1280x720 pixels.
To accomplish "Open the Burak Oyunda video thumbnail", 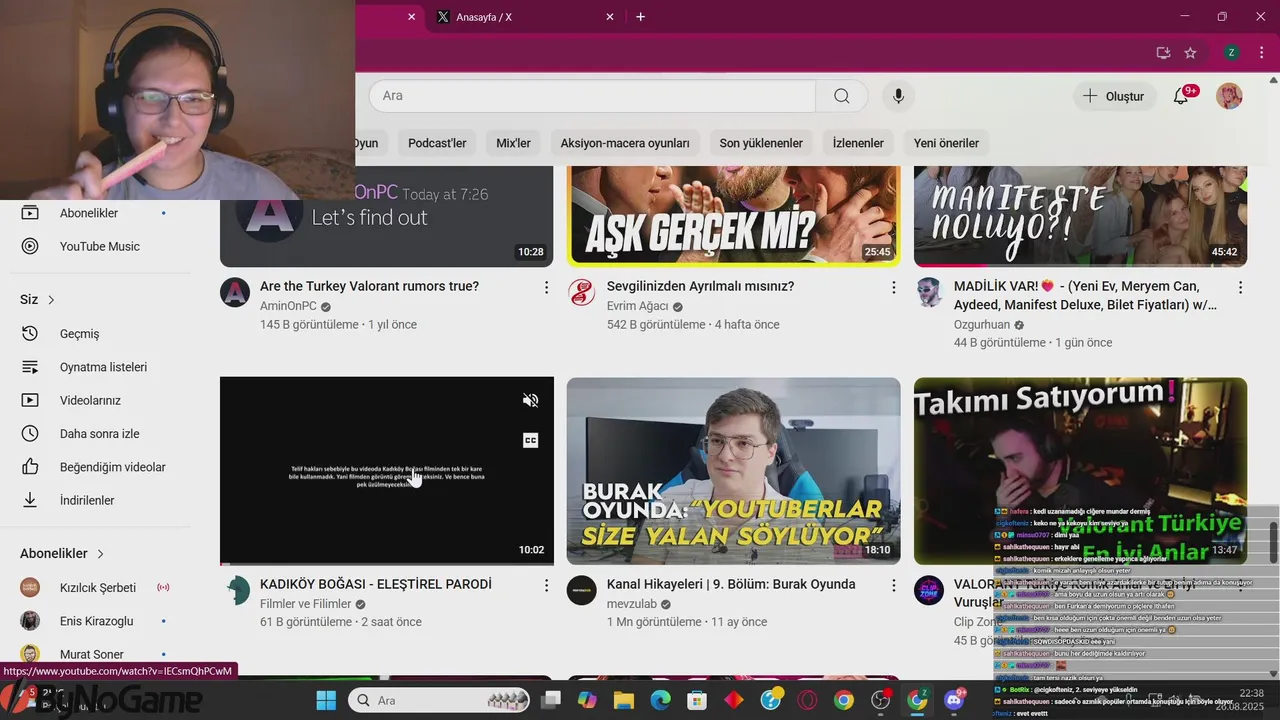I will point(733,471).
